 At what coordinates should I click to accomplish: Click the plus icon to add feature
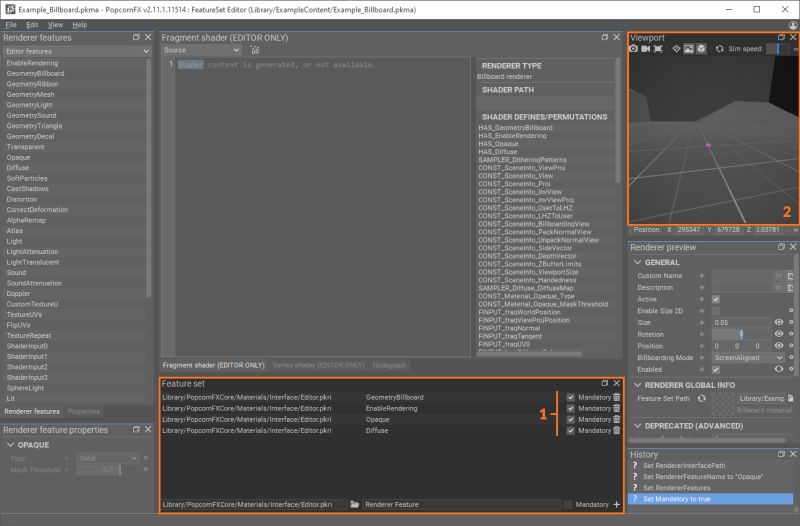[x=616, y=504]
